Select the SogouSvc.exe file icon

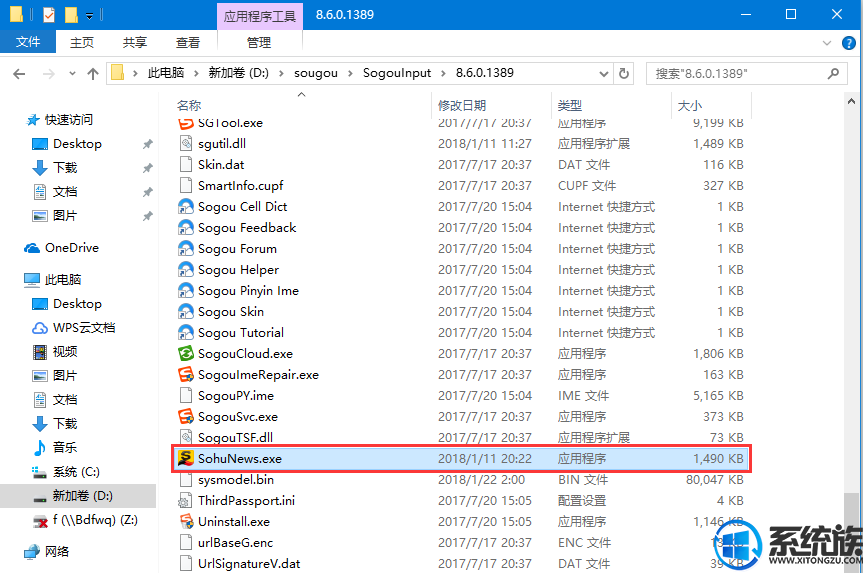click(186, 416)
